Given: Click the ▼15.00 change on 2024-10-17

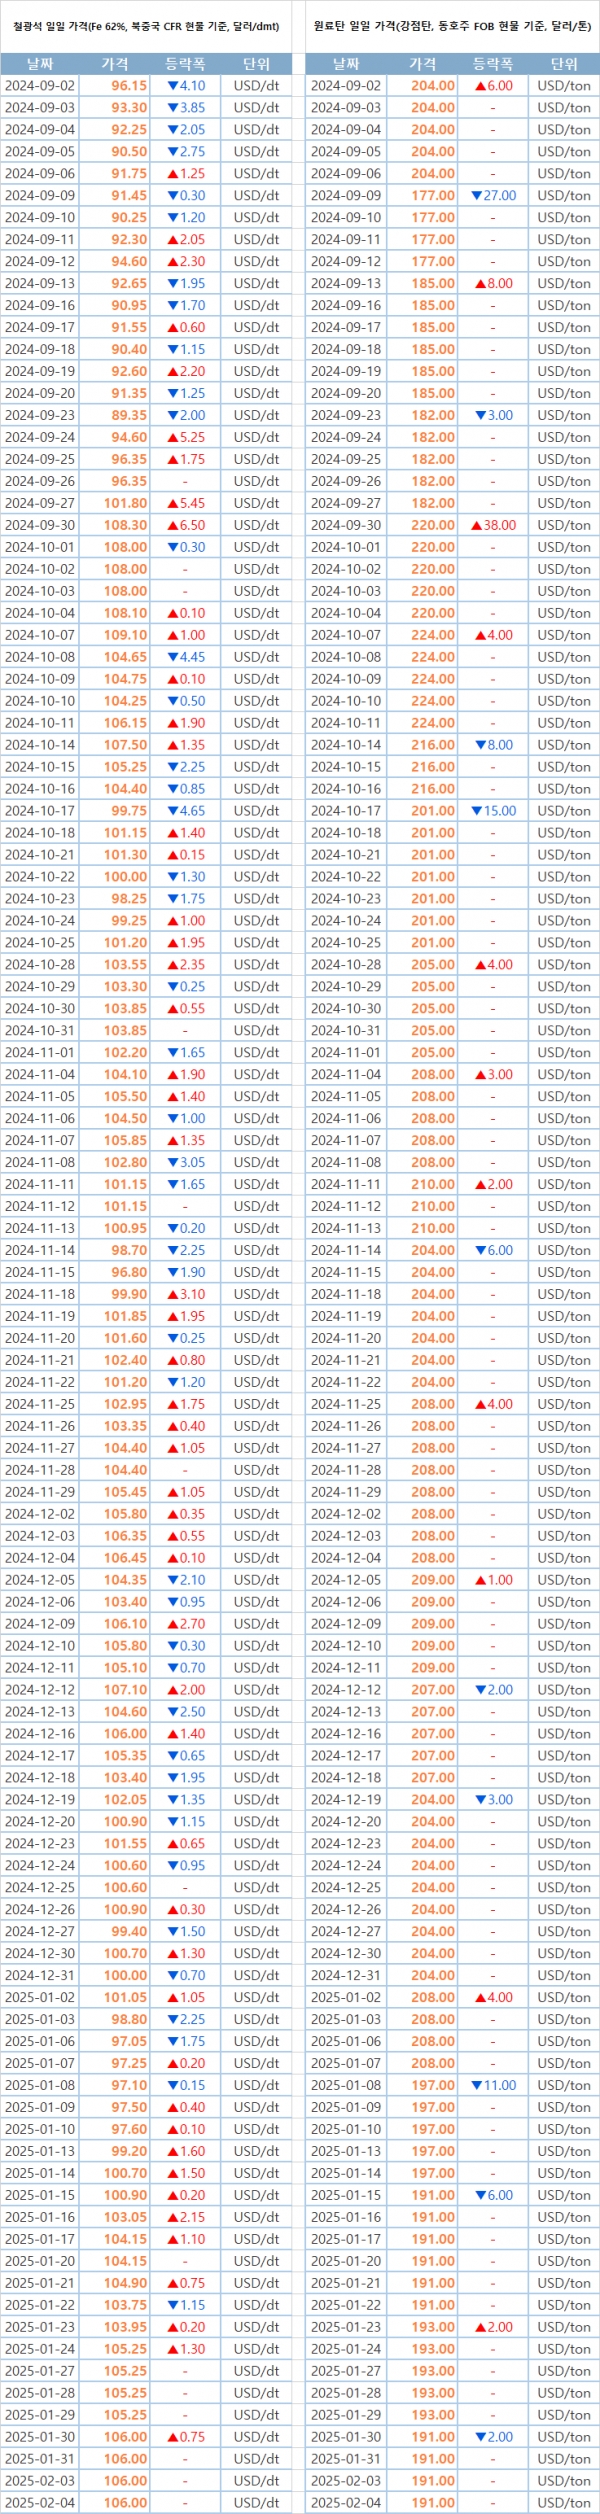Looking at the screenshot, I should pos(493,811).
